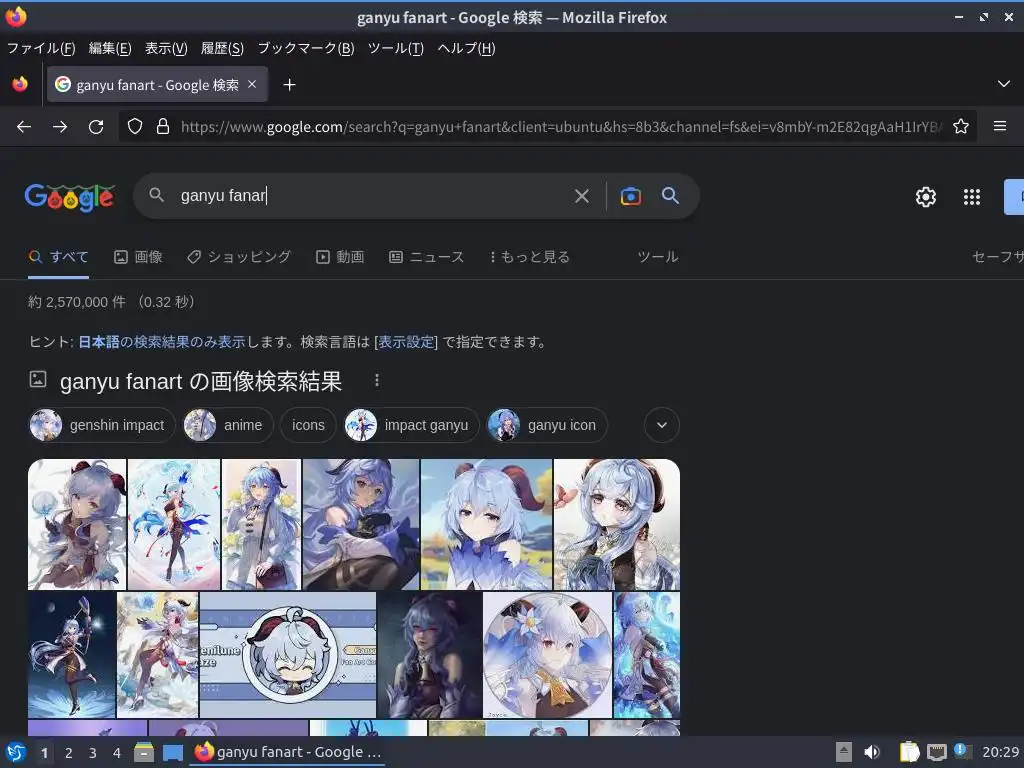Select the impact ganyu filter chip
This screenshot has height=768, width=1024.
pyautogui.click(x=411, y=425)
